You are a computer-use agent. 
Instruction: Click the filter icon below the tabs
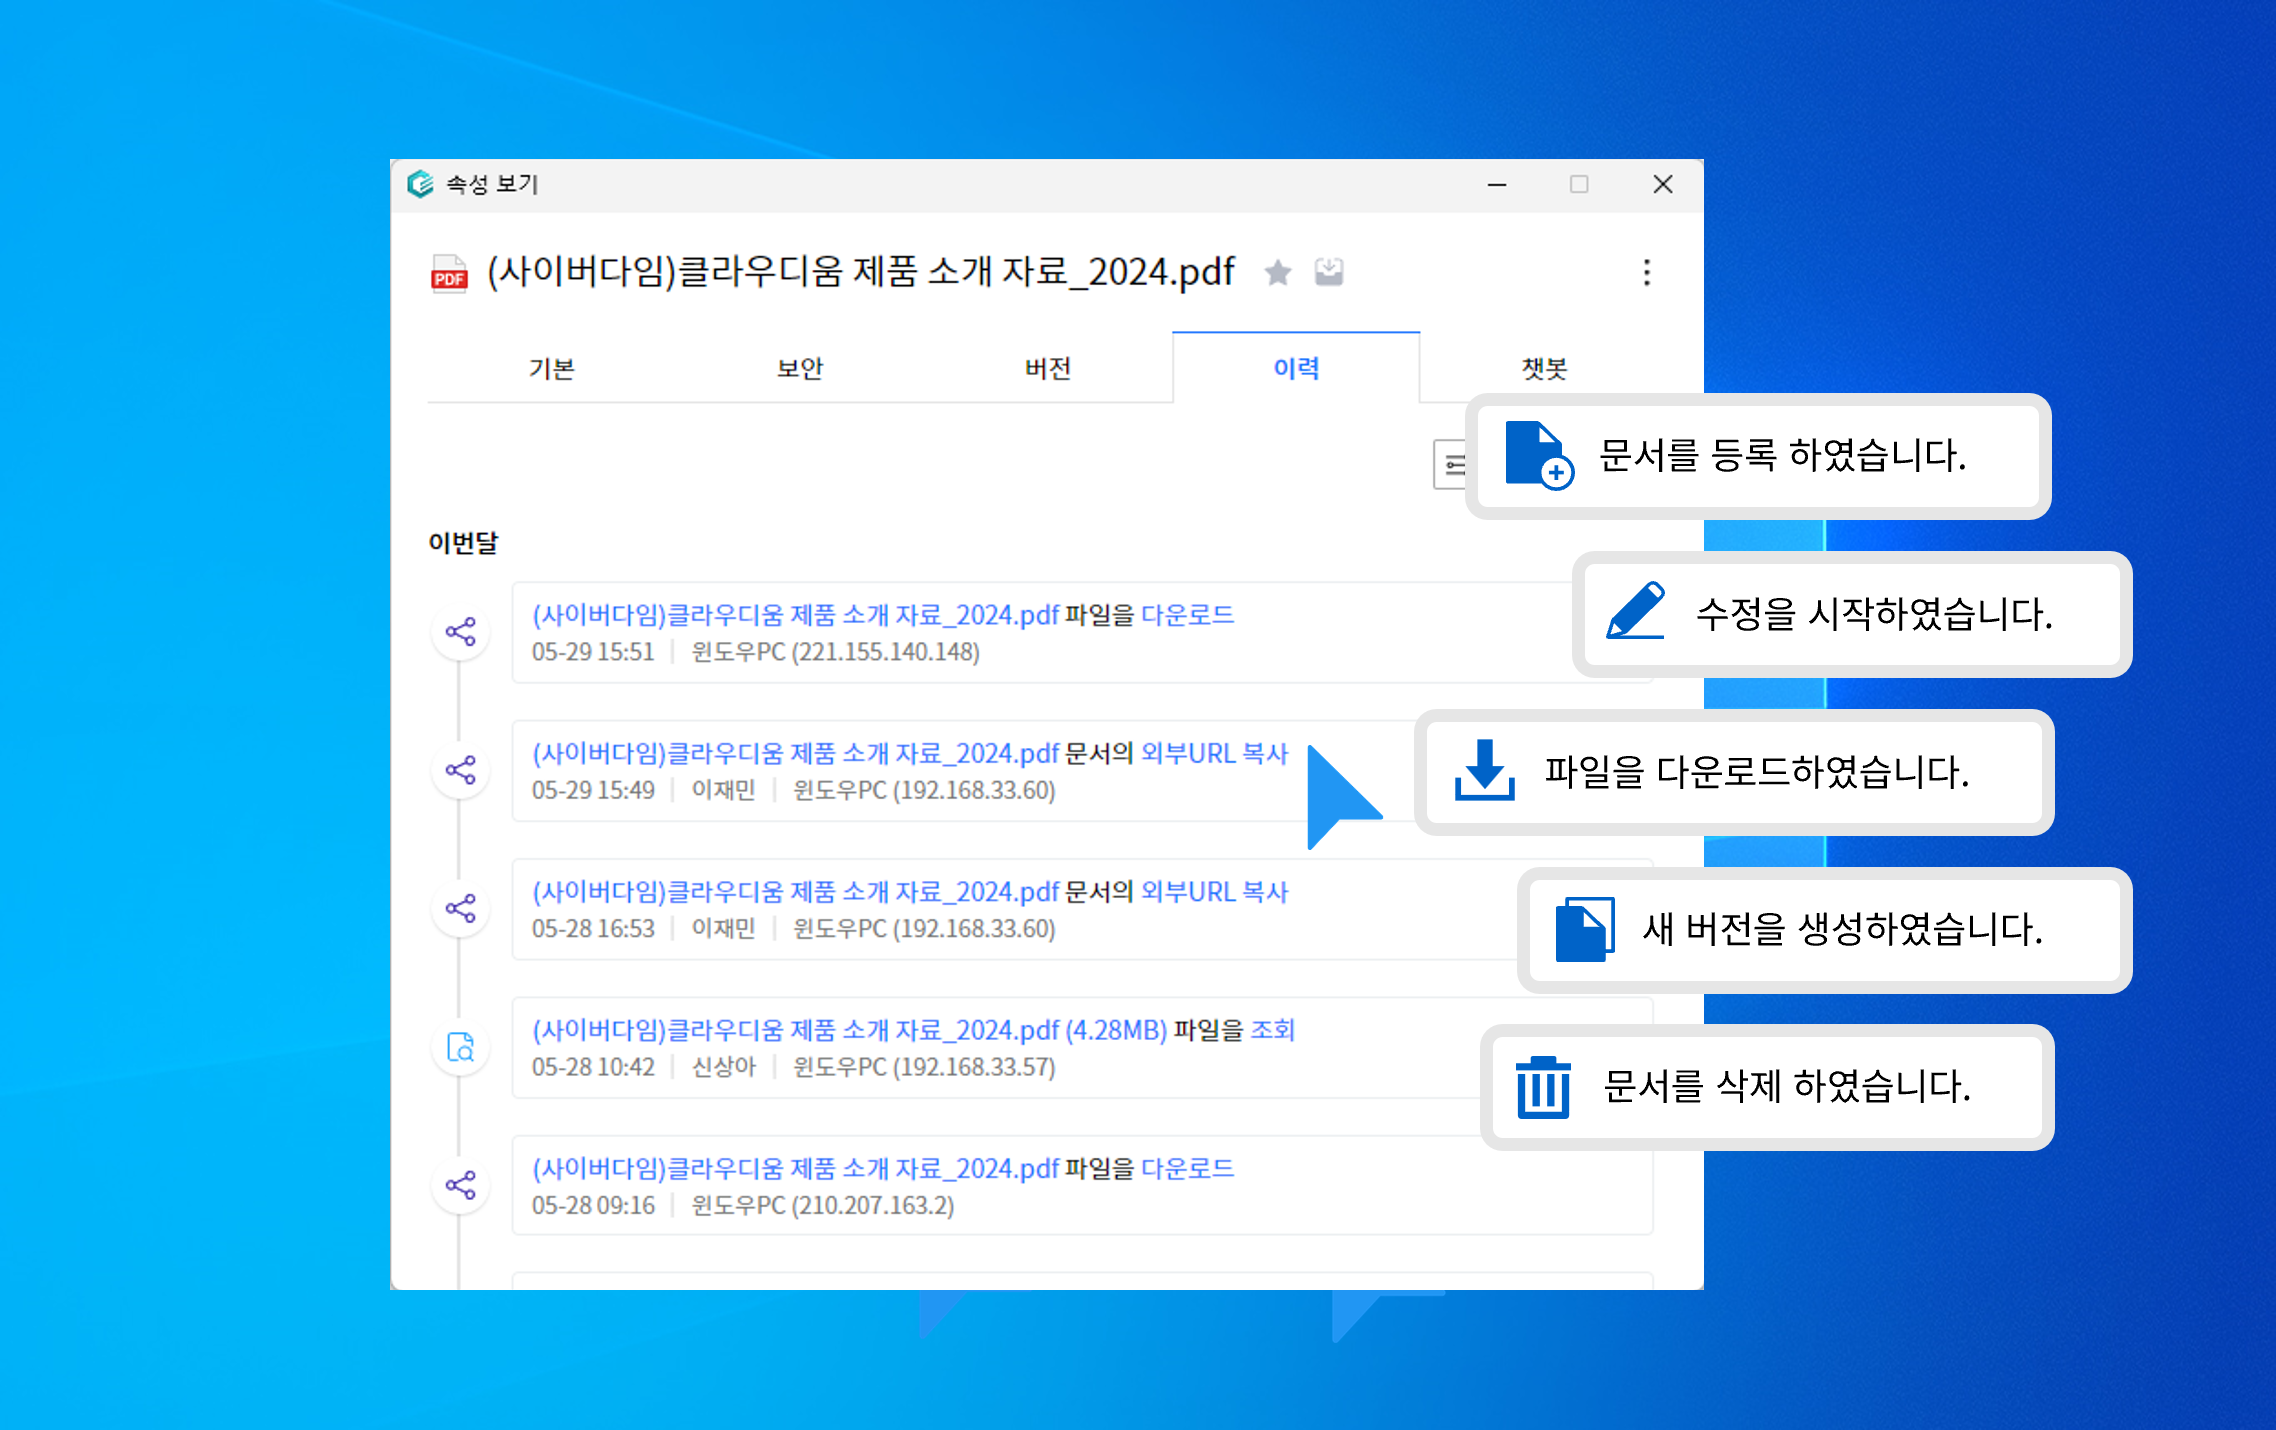(x=1451, y=464)
